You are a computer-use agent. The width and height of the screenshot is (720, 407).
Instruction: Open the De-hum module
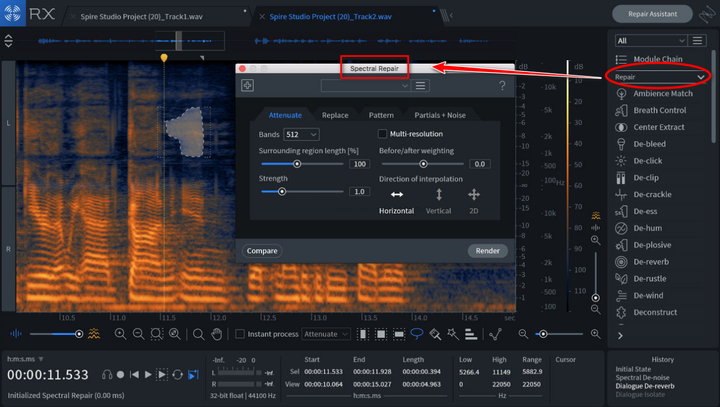click(647, 228)
